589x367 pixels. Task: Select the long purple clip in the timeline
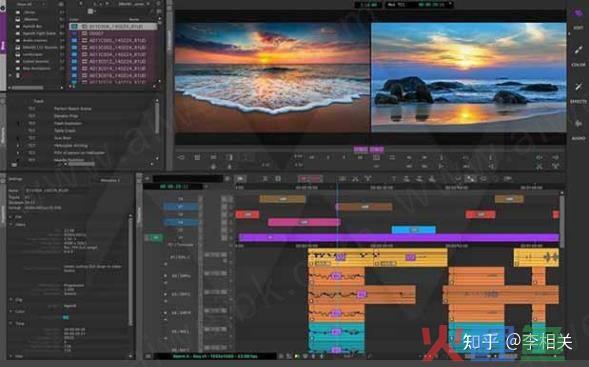click(399, 237)
